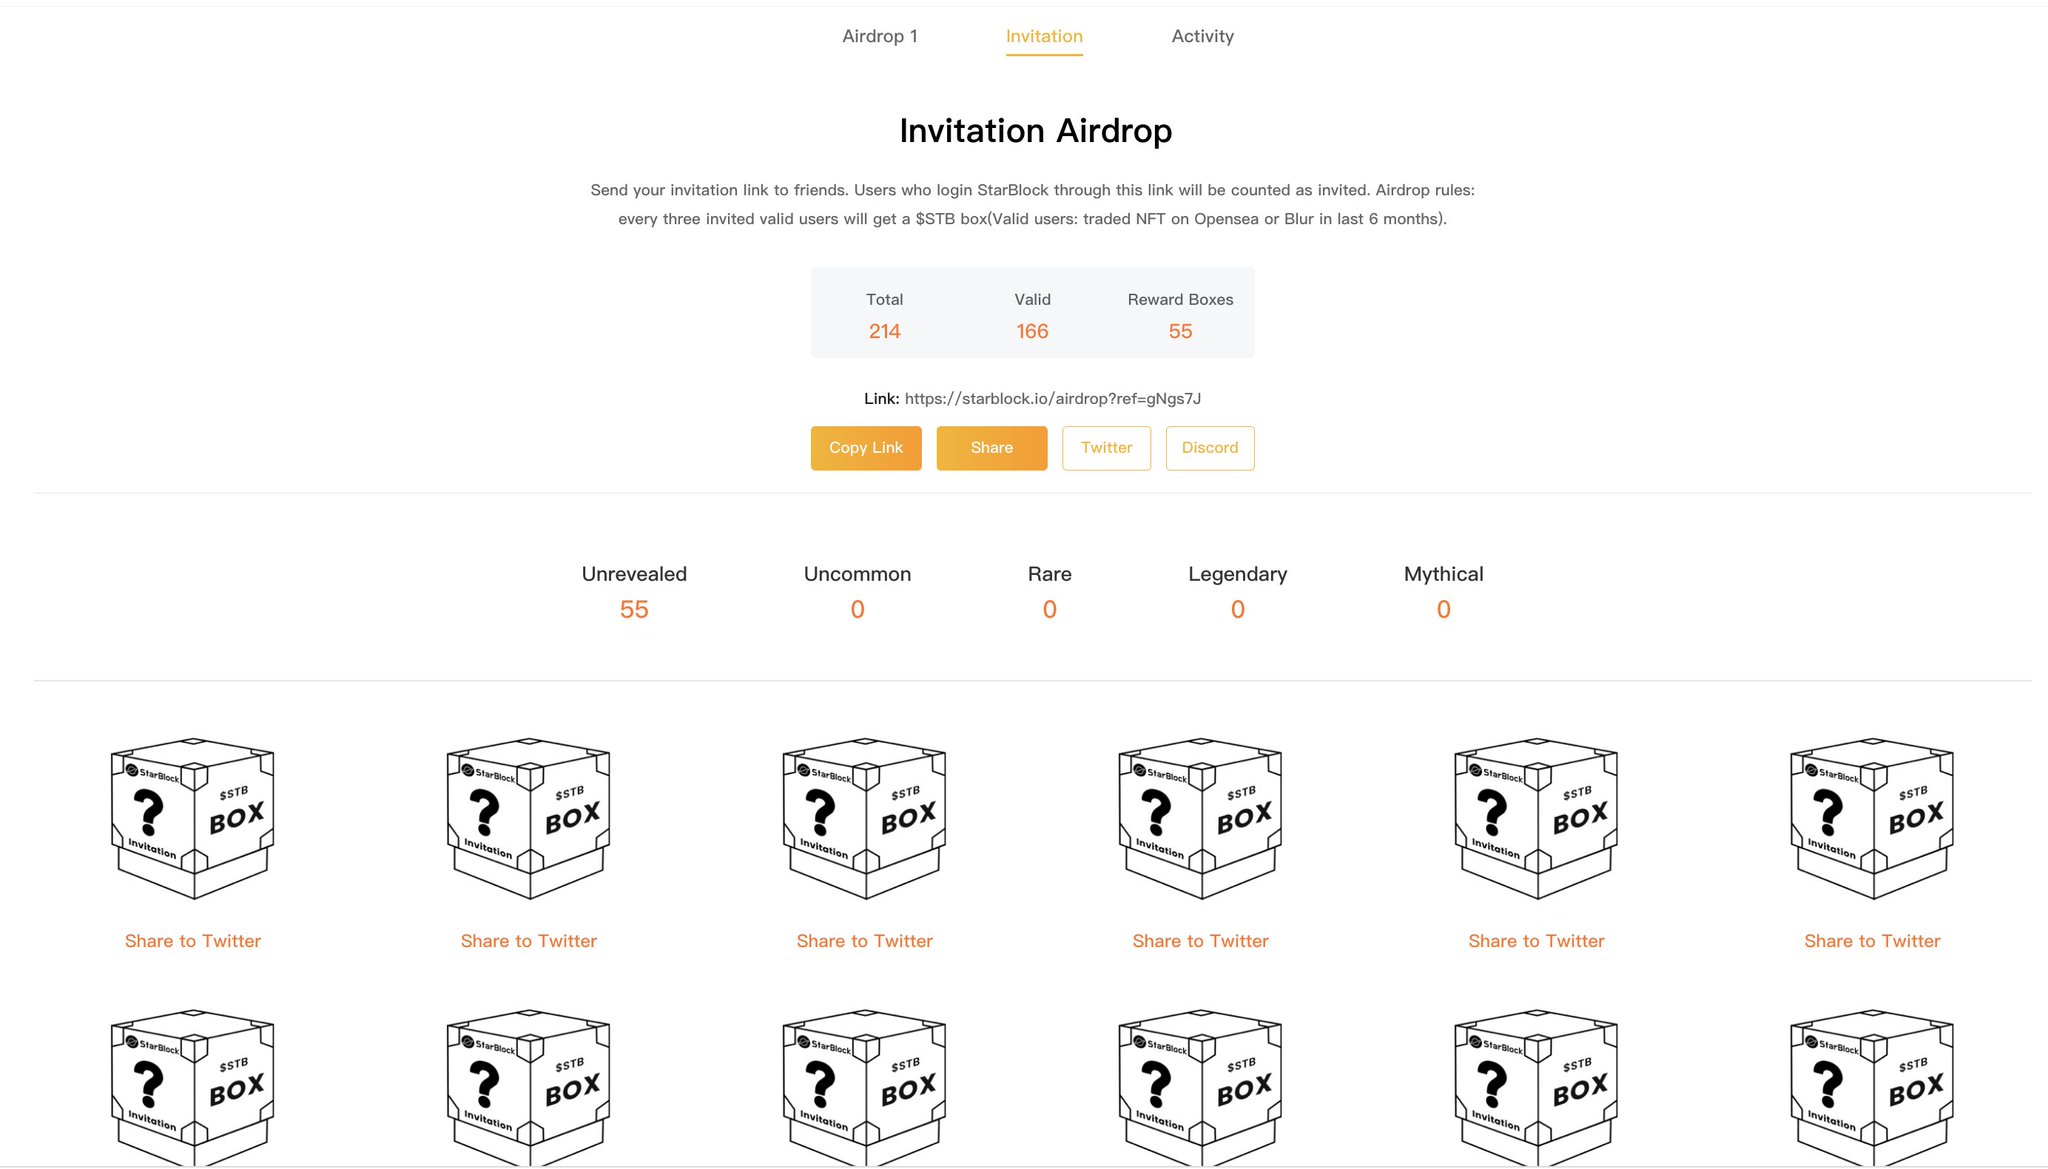Click the Copy Link button
Image resolution: width=2048 pixels, height=1169 pixels.
865,448
